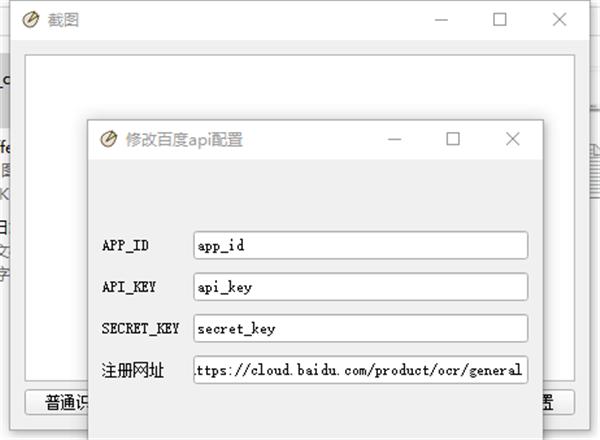Click the SECRET_KEY input field

pos(360,328)
